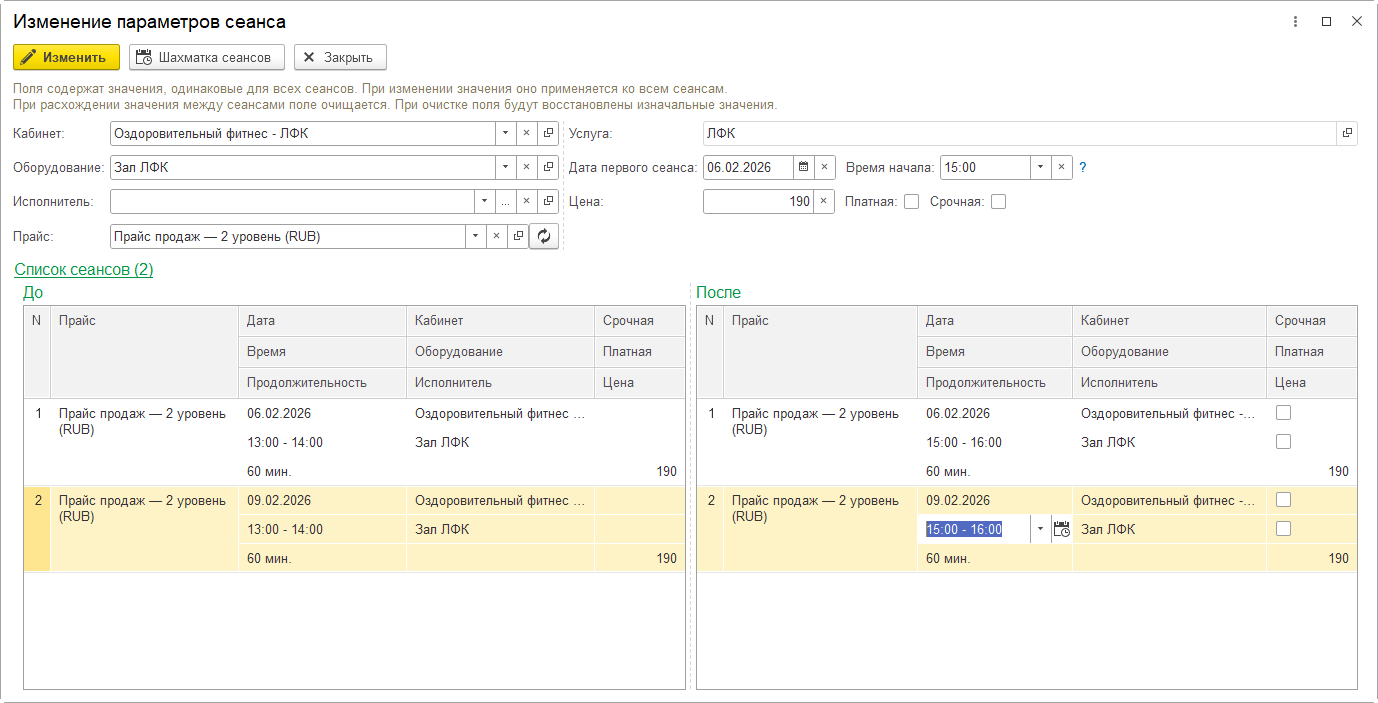Viewport: 1378px width, 703px height.
Task: Click the schedule icon in the edited time cell
Action: [x=1061, y=530]
